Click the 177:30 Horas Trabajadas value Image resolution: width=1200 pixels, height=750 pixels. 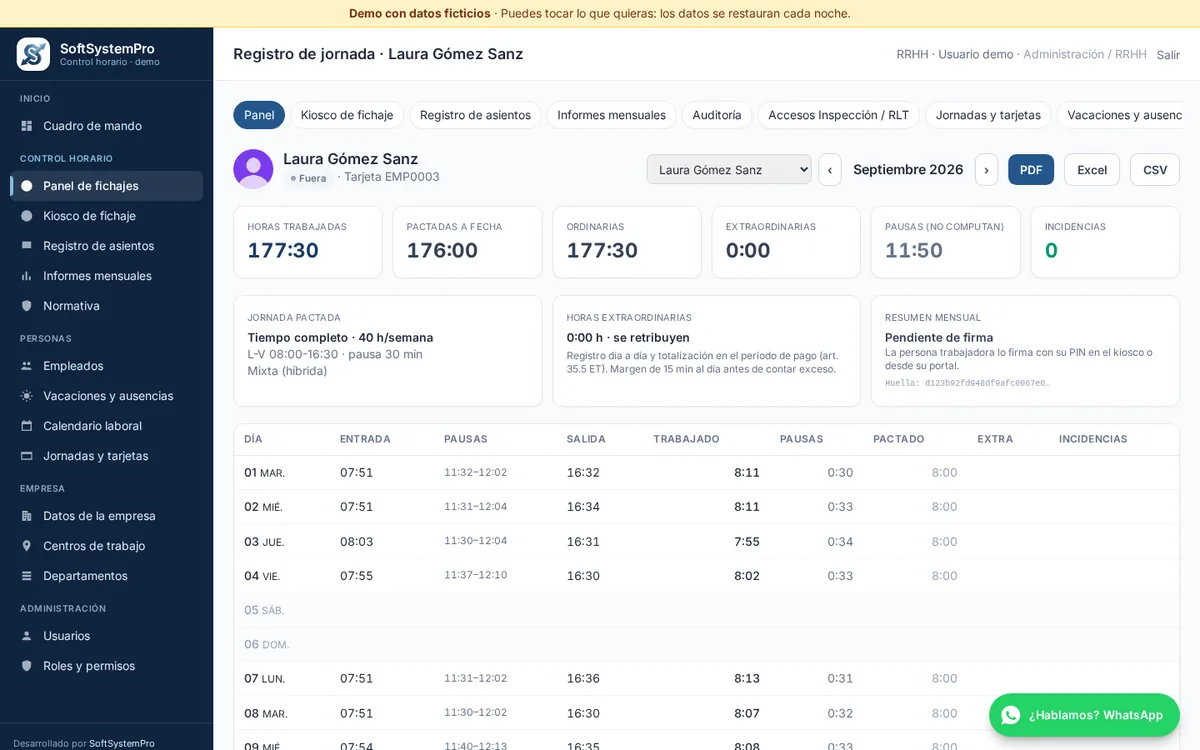[x=283, y=251]
